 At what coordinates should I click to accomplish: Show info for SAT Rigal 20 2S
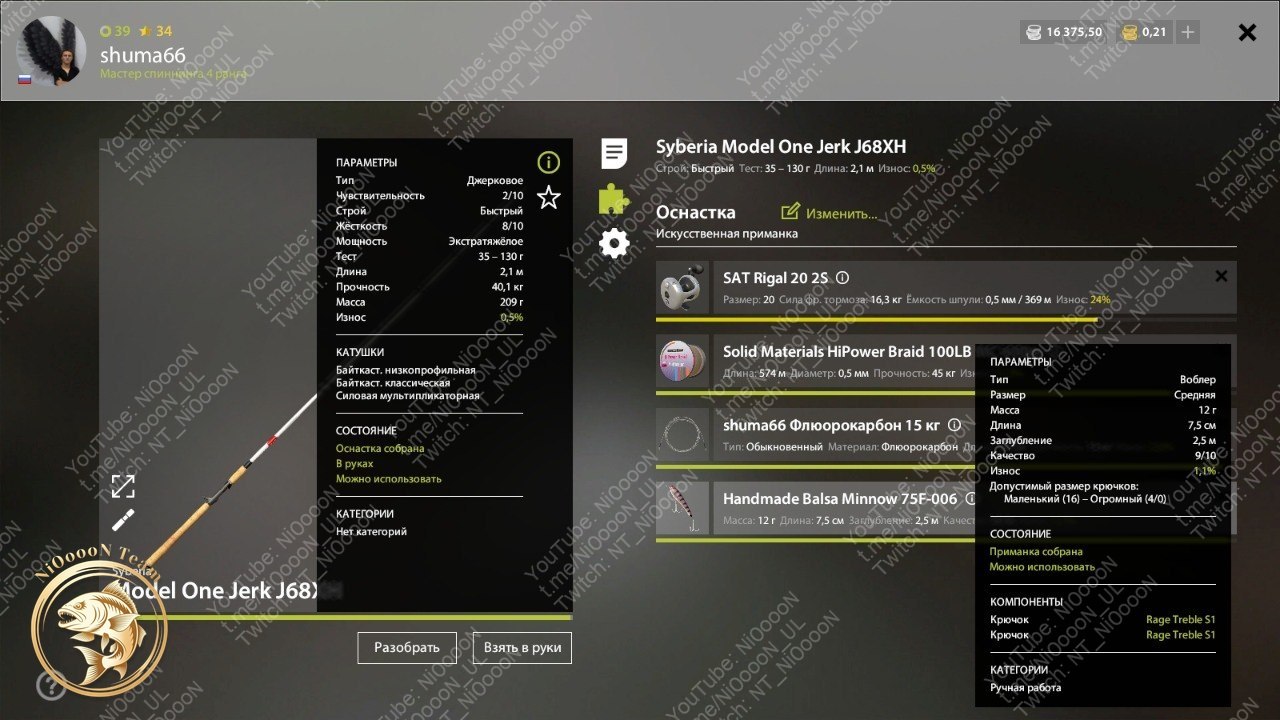coord(842,278)
